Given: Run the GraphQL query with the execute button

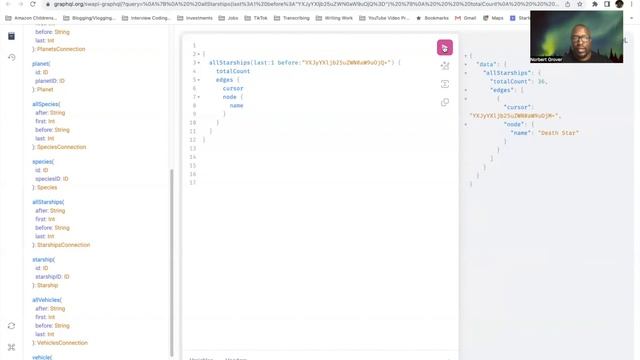Looking at the screenshot, I should click(444, 47).
